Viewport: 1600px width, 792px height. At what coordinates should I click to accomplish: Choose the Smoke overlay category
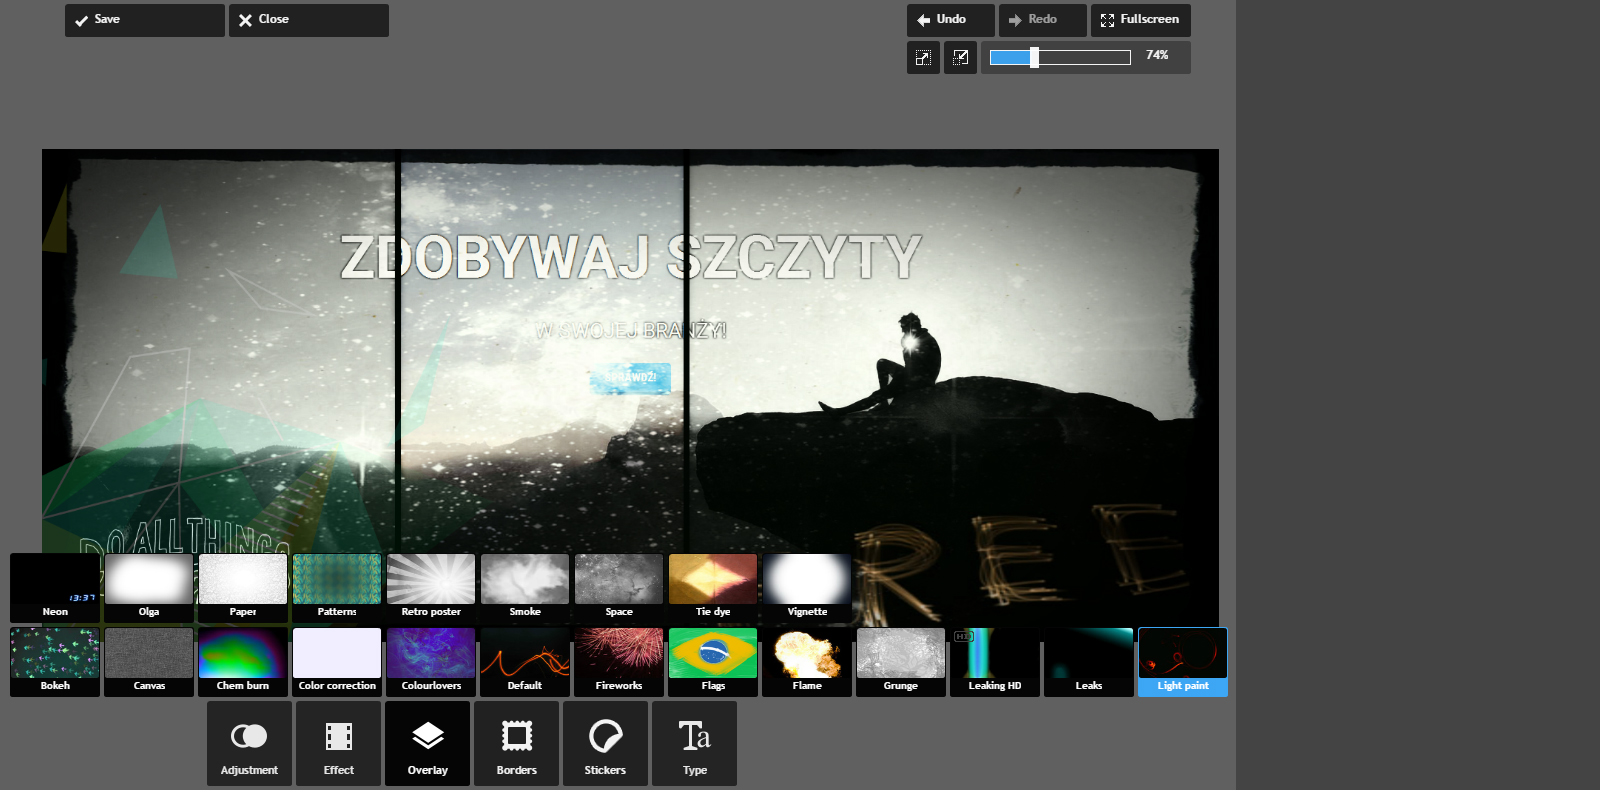pyautogui.click(x=525, y=588)
